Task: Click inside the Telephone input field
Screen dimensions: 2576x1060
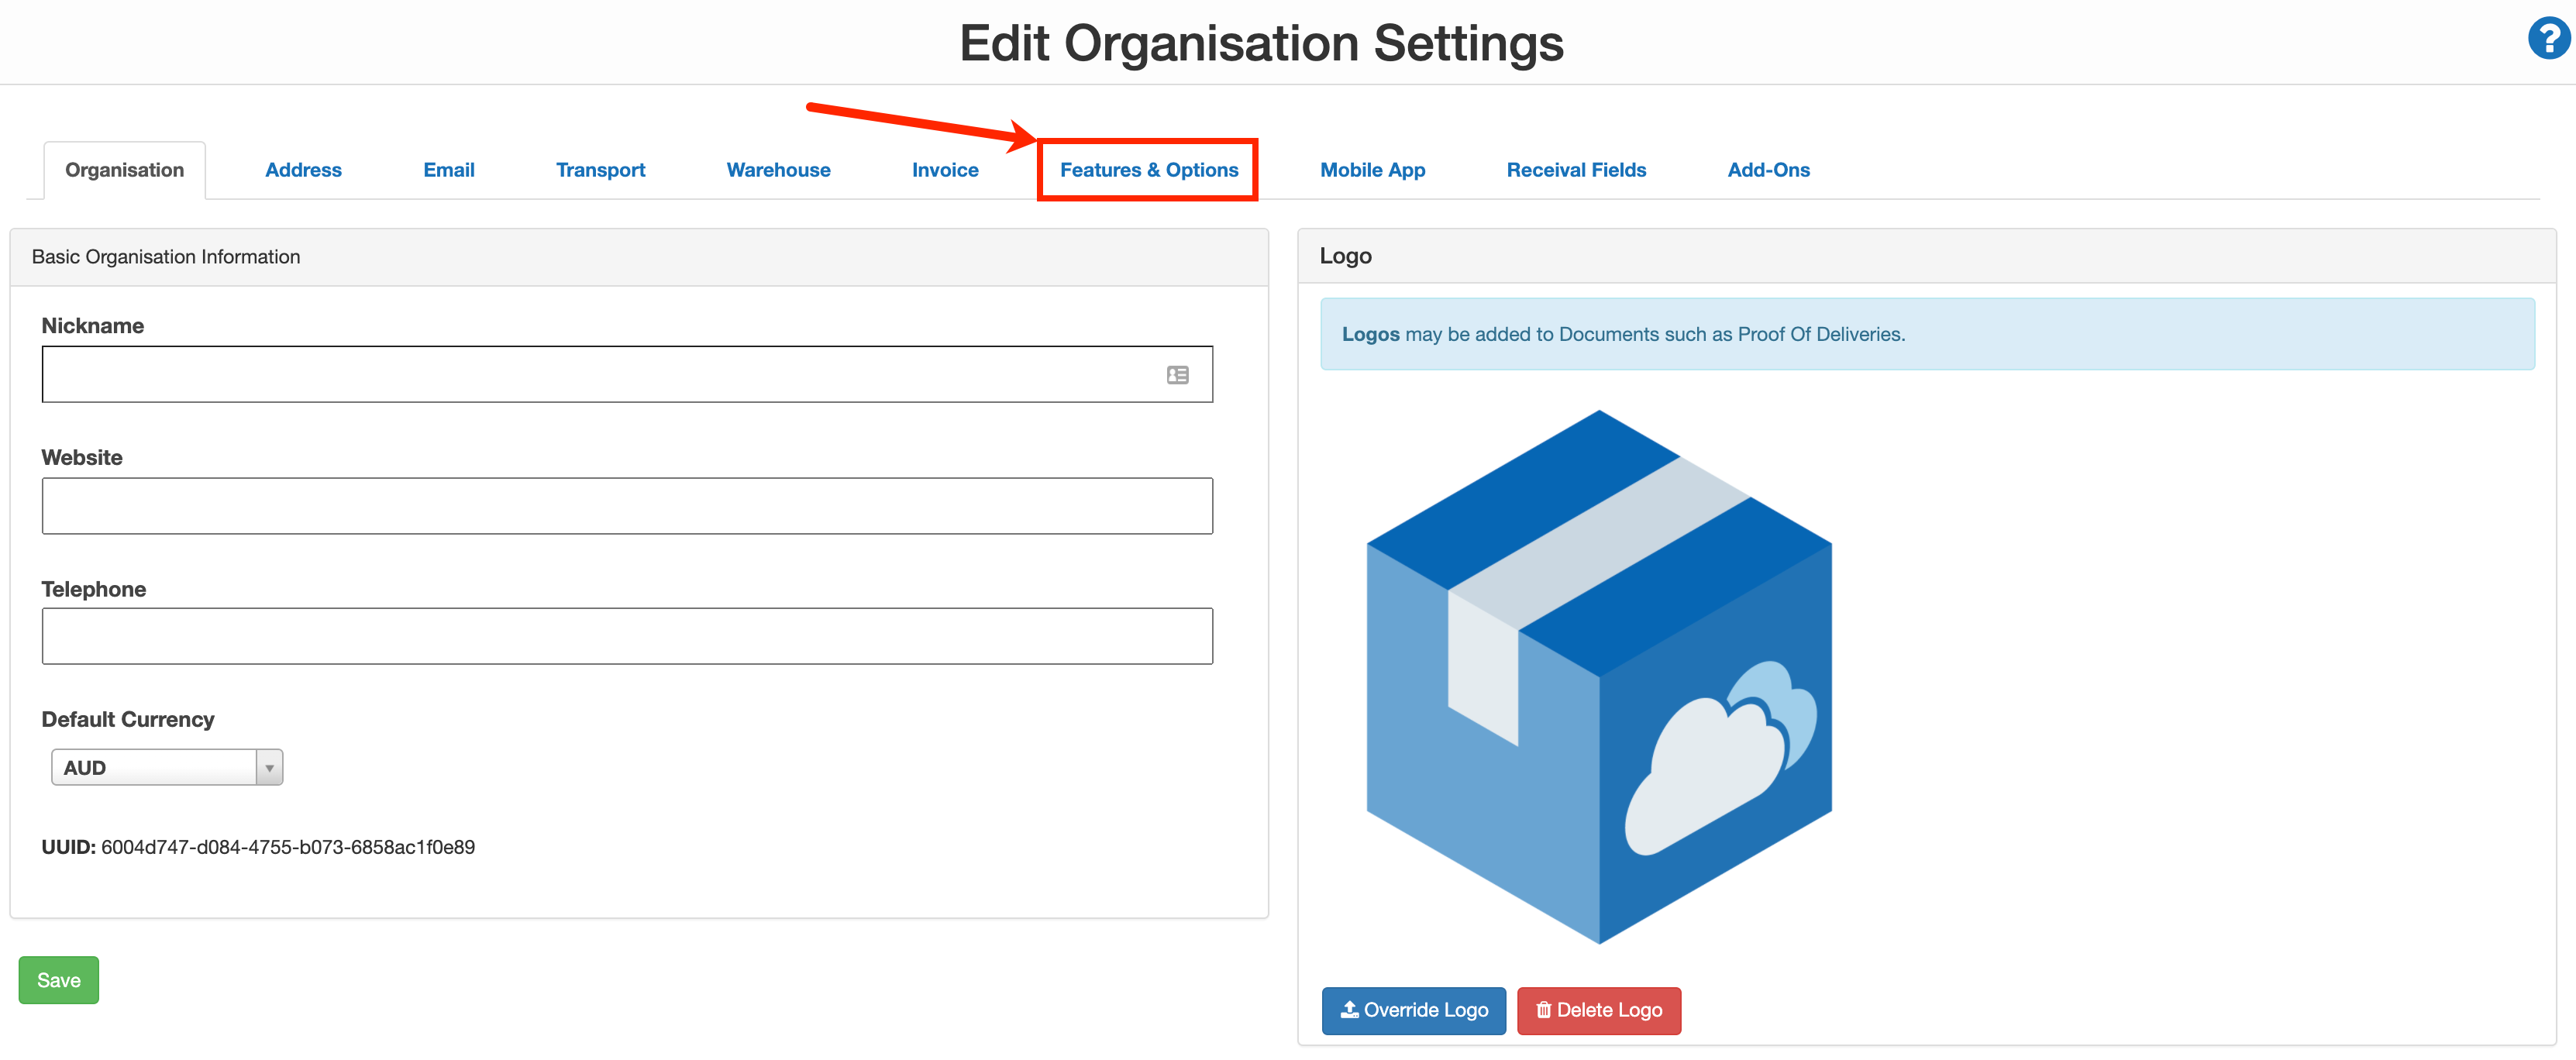Action: point(627,636)
